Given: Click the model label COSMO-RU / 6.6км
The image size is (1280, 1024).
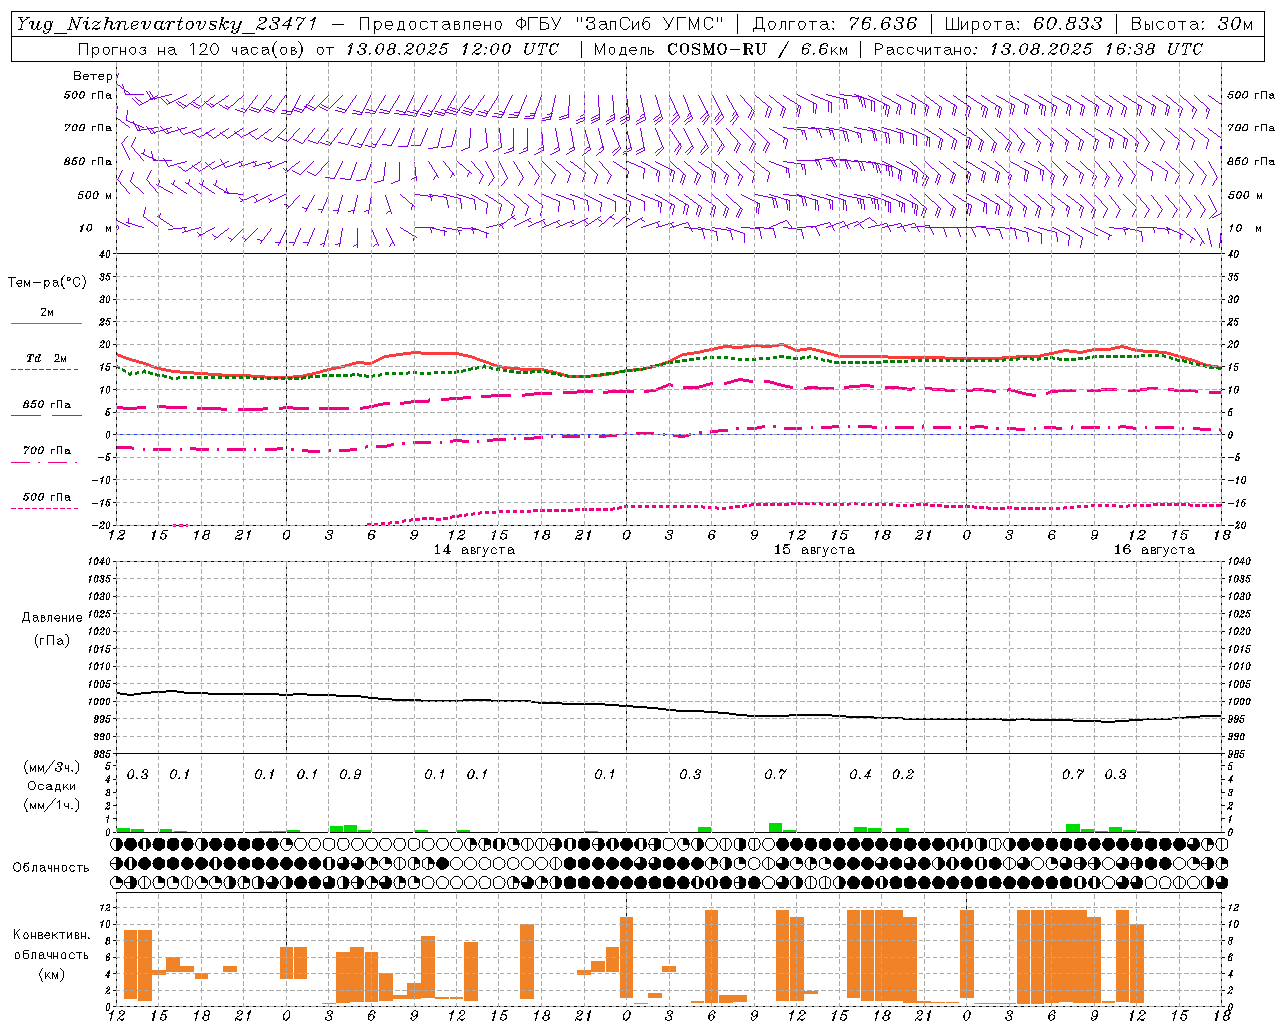Looking at the screenshot, I should [x=757, y=49].
